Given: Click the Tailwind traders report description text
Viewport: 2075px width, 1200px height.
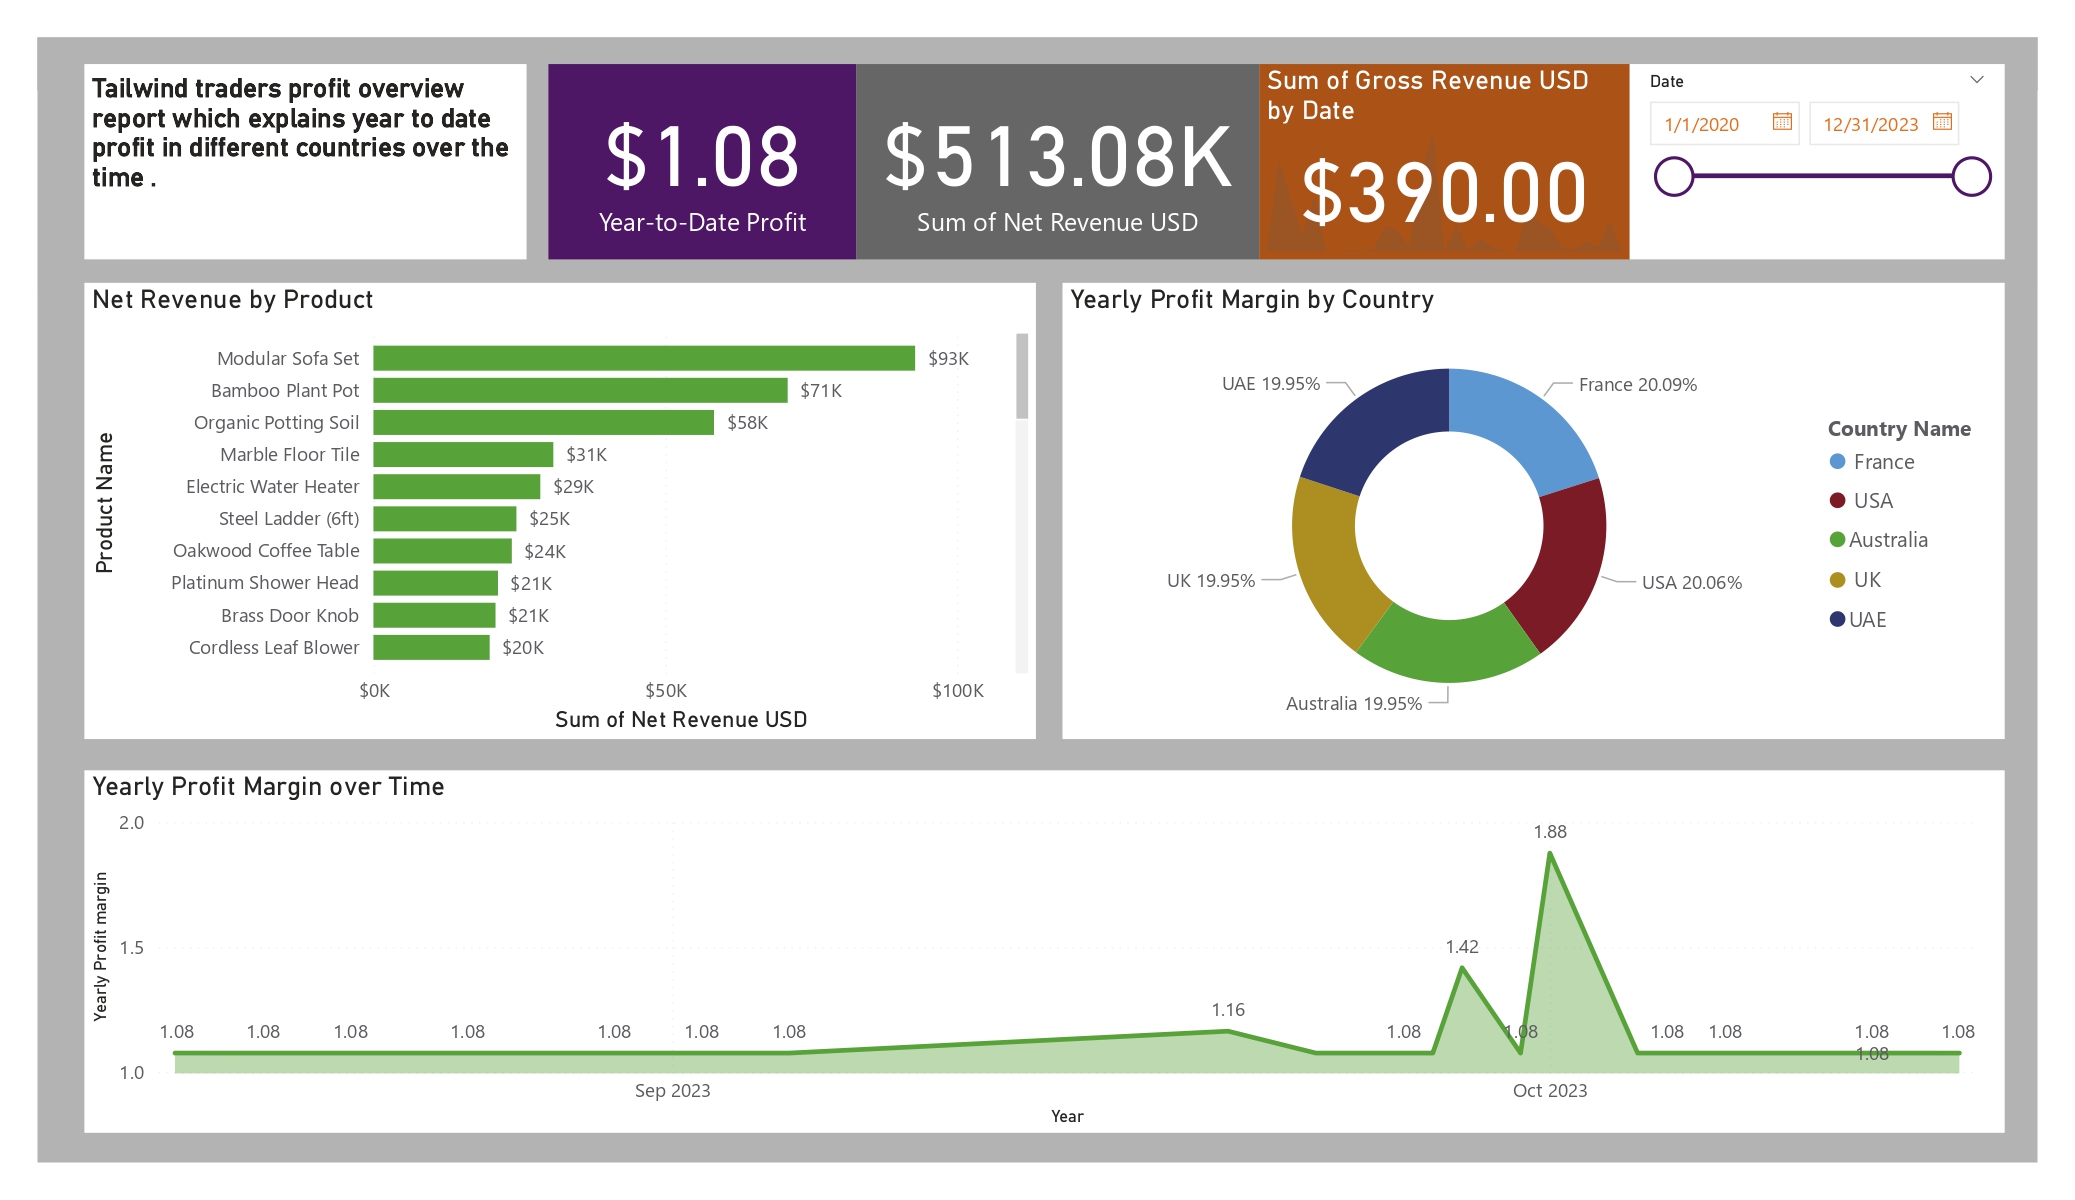Looking at the screenshot, I should tap(300, 133).
